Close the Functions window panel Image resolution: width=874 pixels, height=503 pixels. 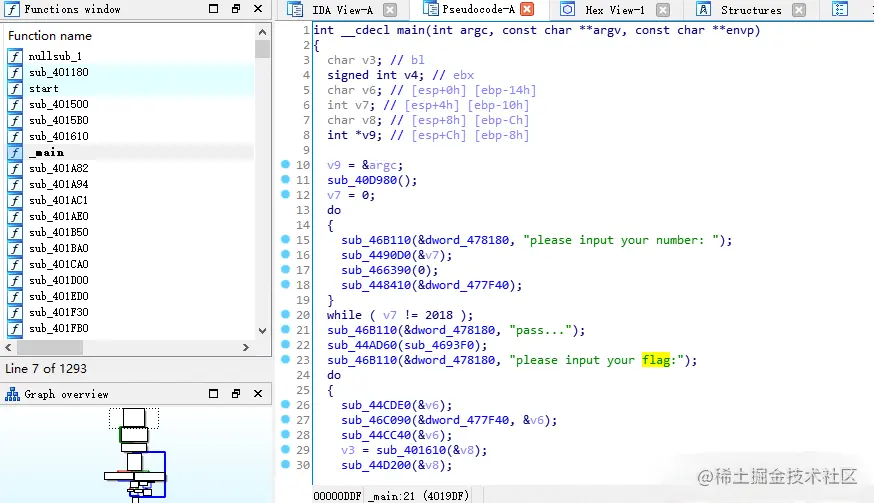[x=258, y=9]
